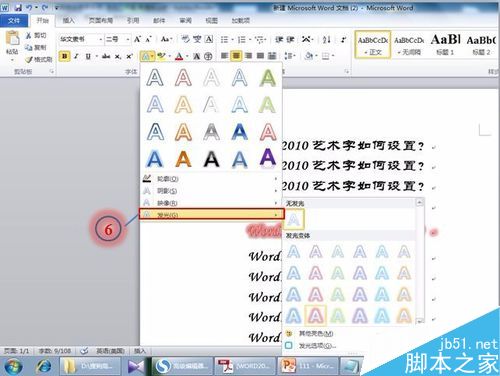500x376 pixels.
Task: Select the black bold A text effect
Action: (x=211, y=159)
